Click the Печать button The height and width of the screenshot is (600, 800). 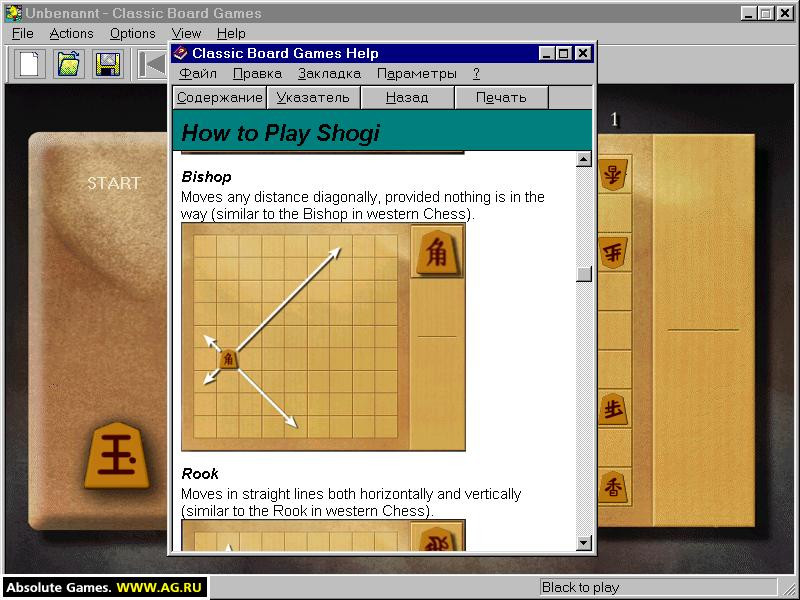coord(501,97)
